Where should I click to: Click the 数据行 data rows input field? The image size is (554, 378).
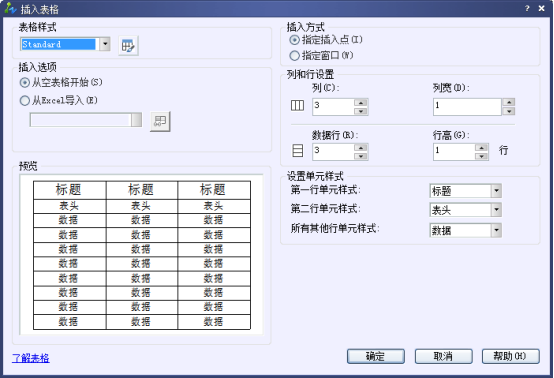333,152
